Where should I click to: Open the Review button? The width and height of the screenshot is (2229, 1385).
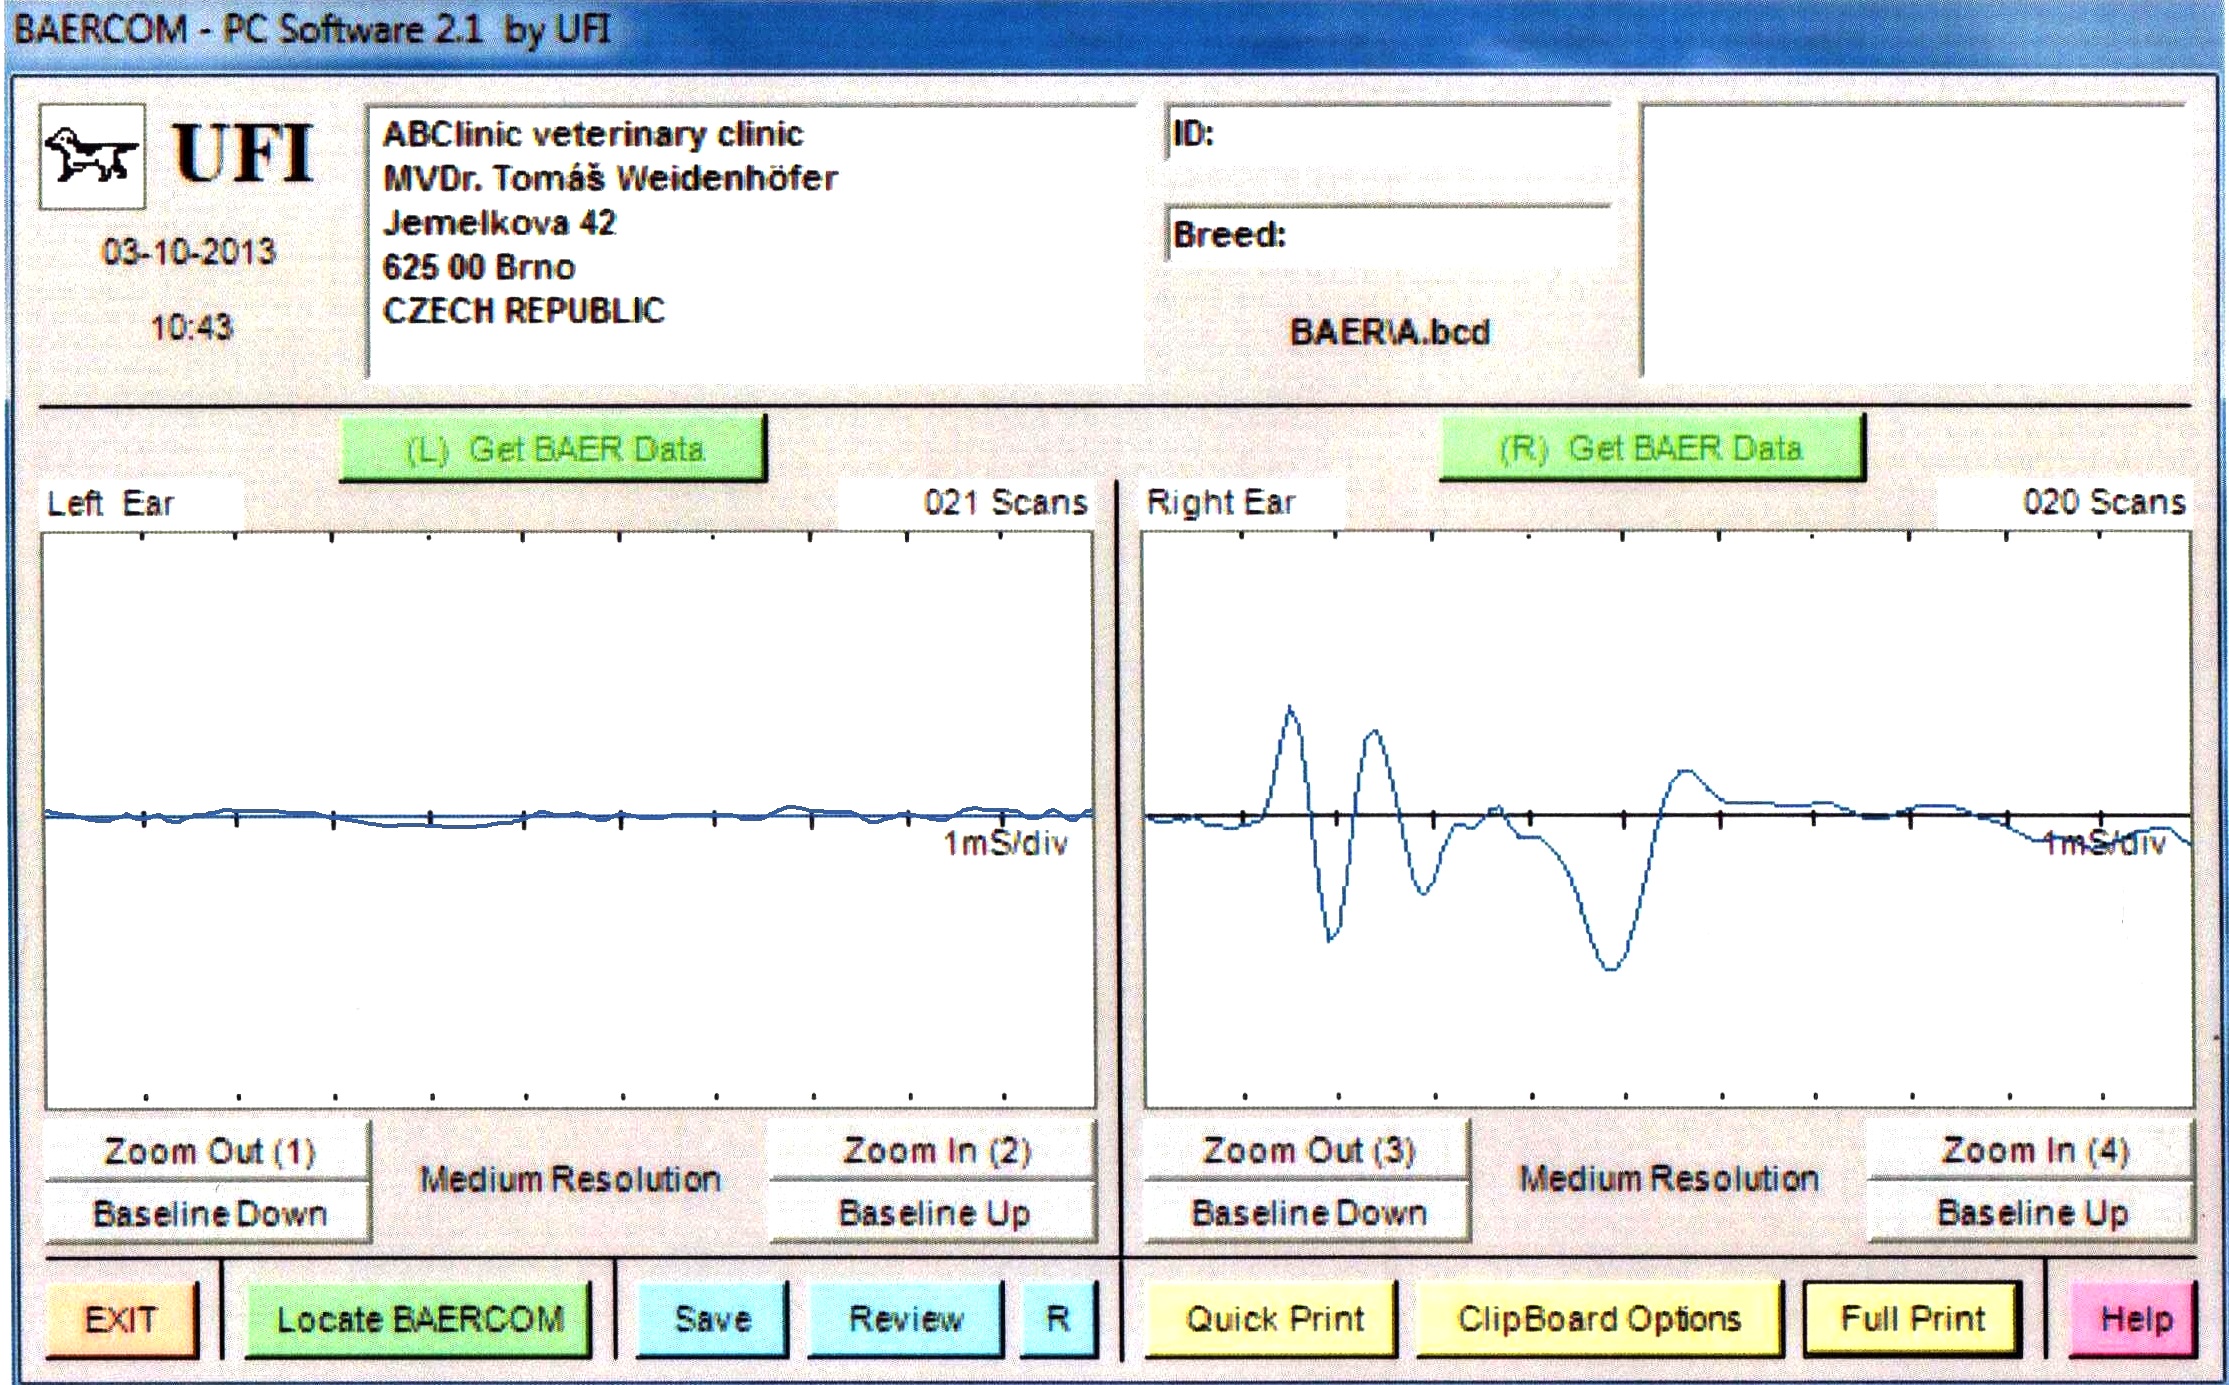click(x=905, y=1319)
